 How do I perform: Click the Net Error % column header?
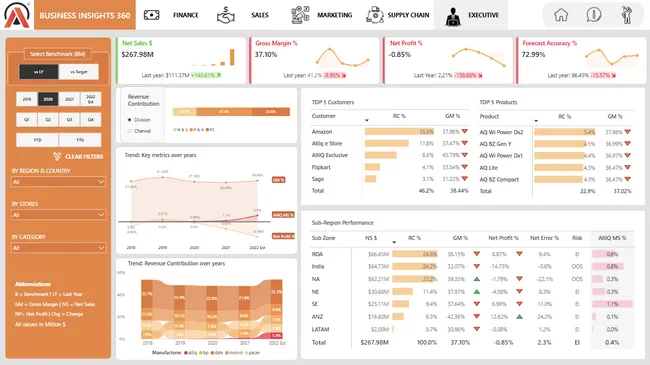coord(544,238)
